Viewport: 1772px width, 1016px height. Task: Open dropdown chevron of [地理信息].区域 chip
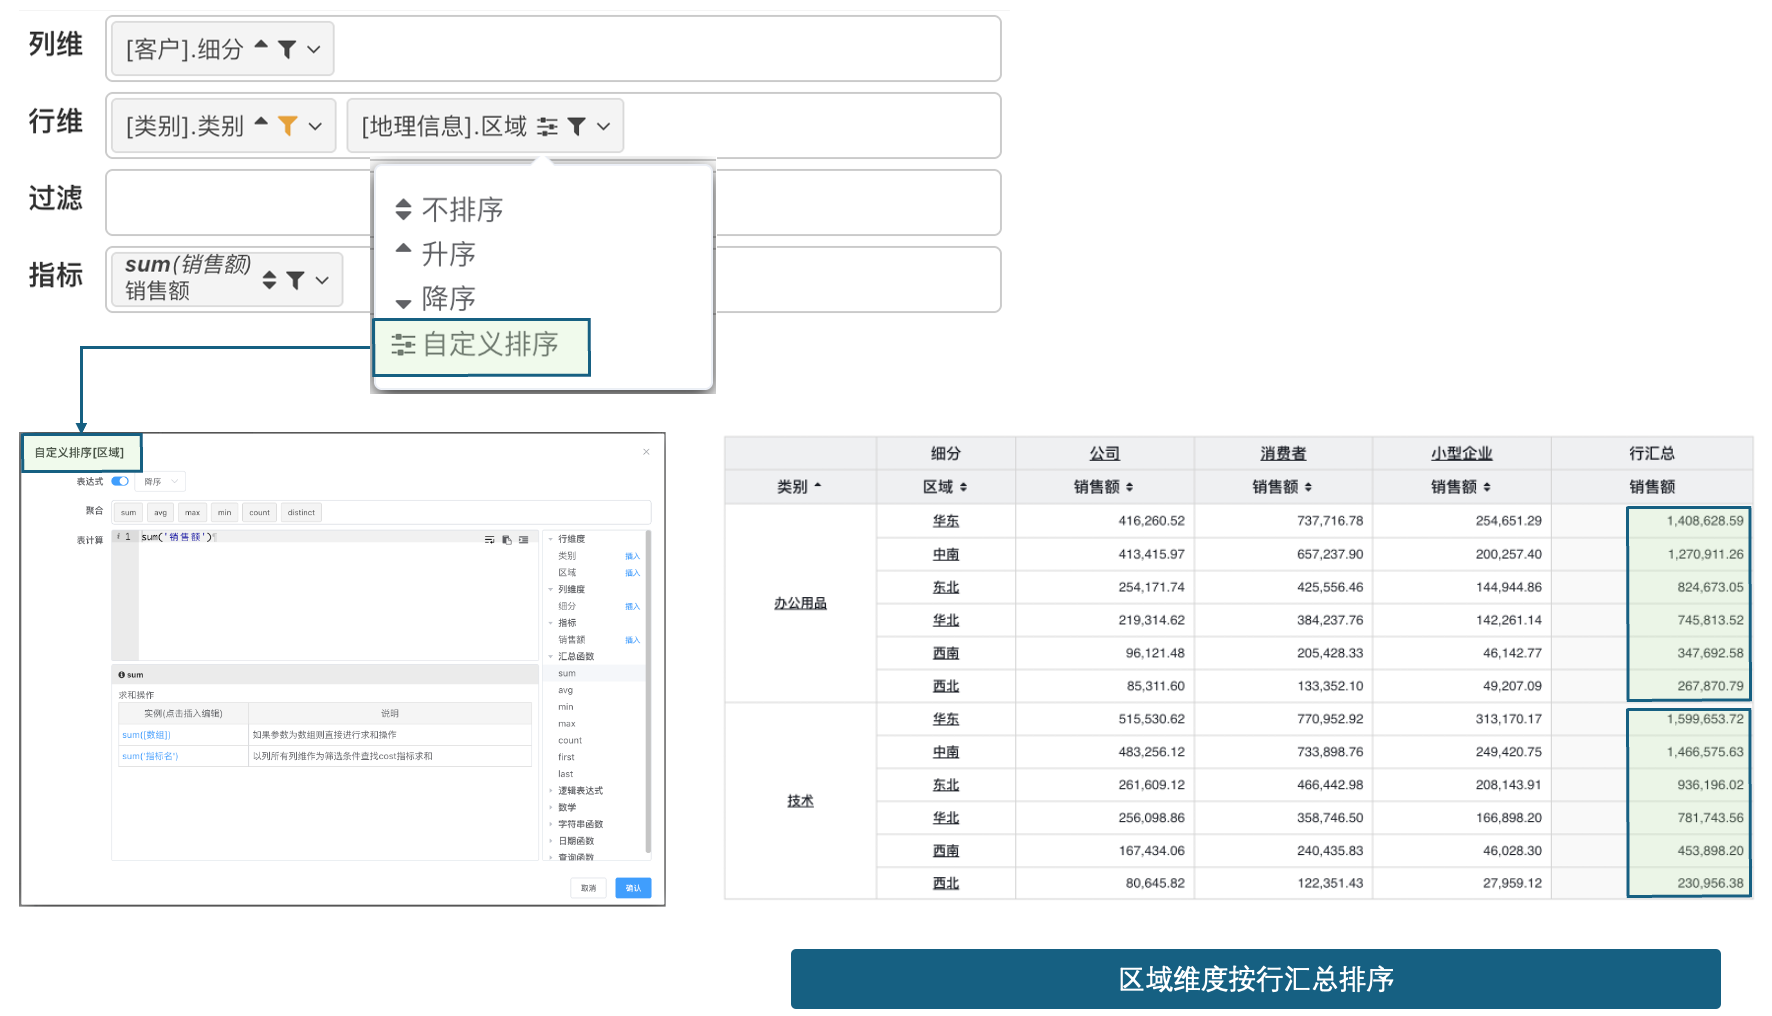tap(603, 126)
